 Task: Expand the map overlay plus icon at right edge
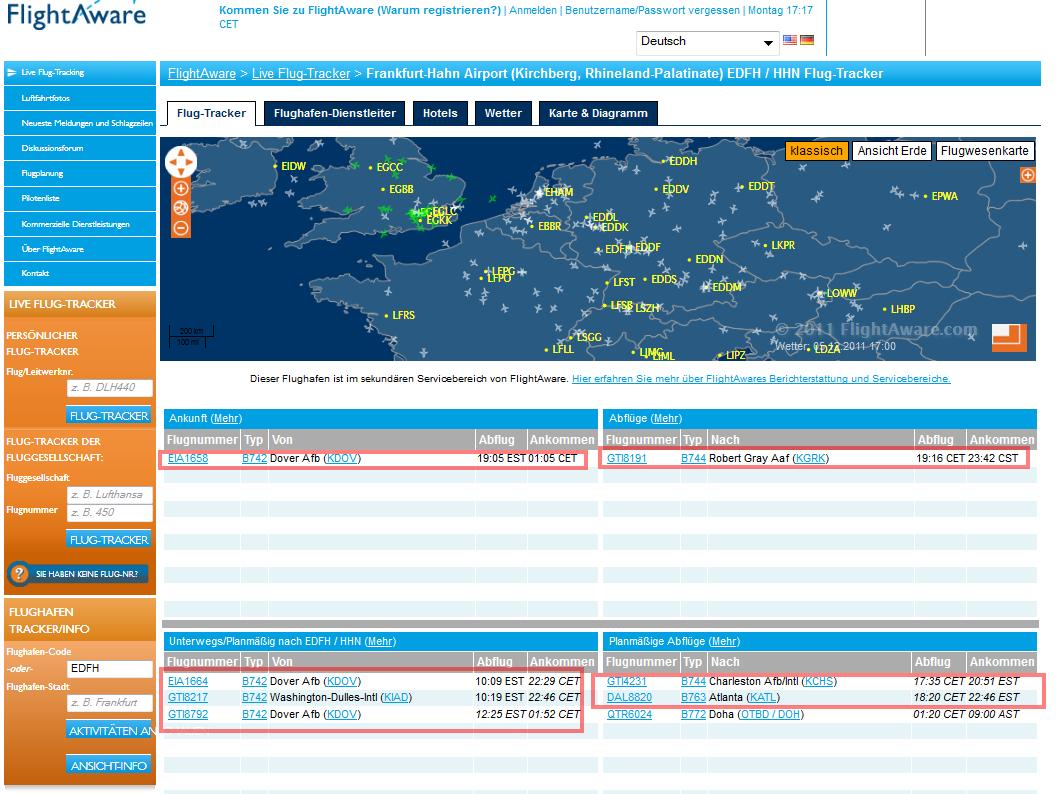click(x=1027, y=175)
